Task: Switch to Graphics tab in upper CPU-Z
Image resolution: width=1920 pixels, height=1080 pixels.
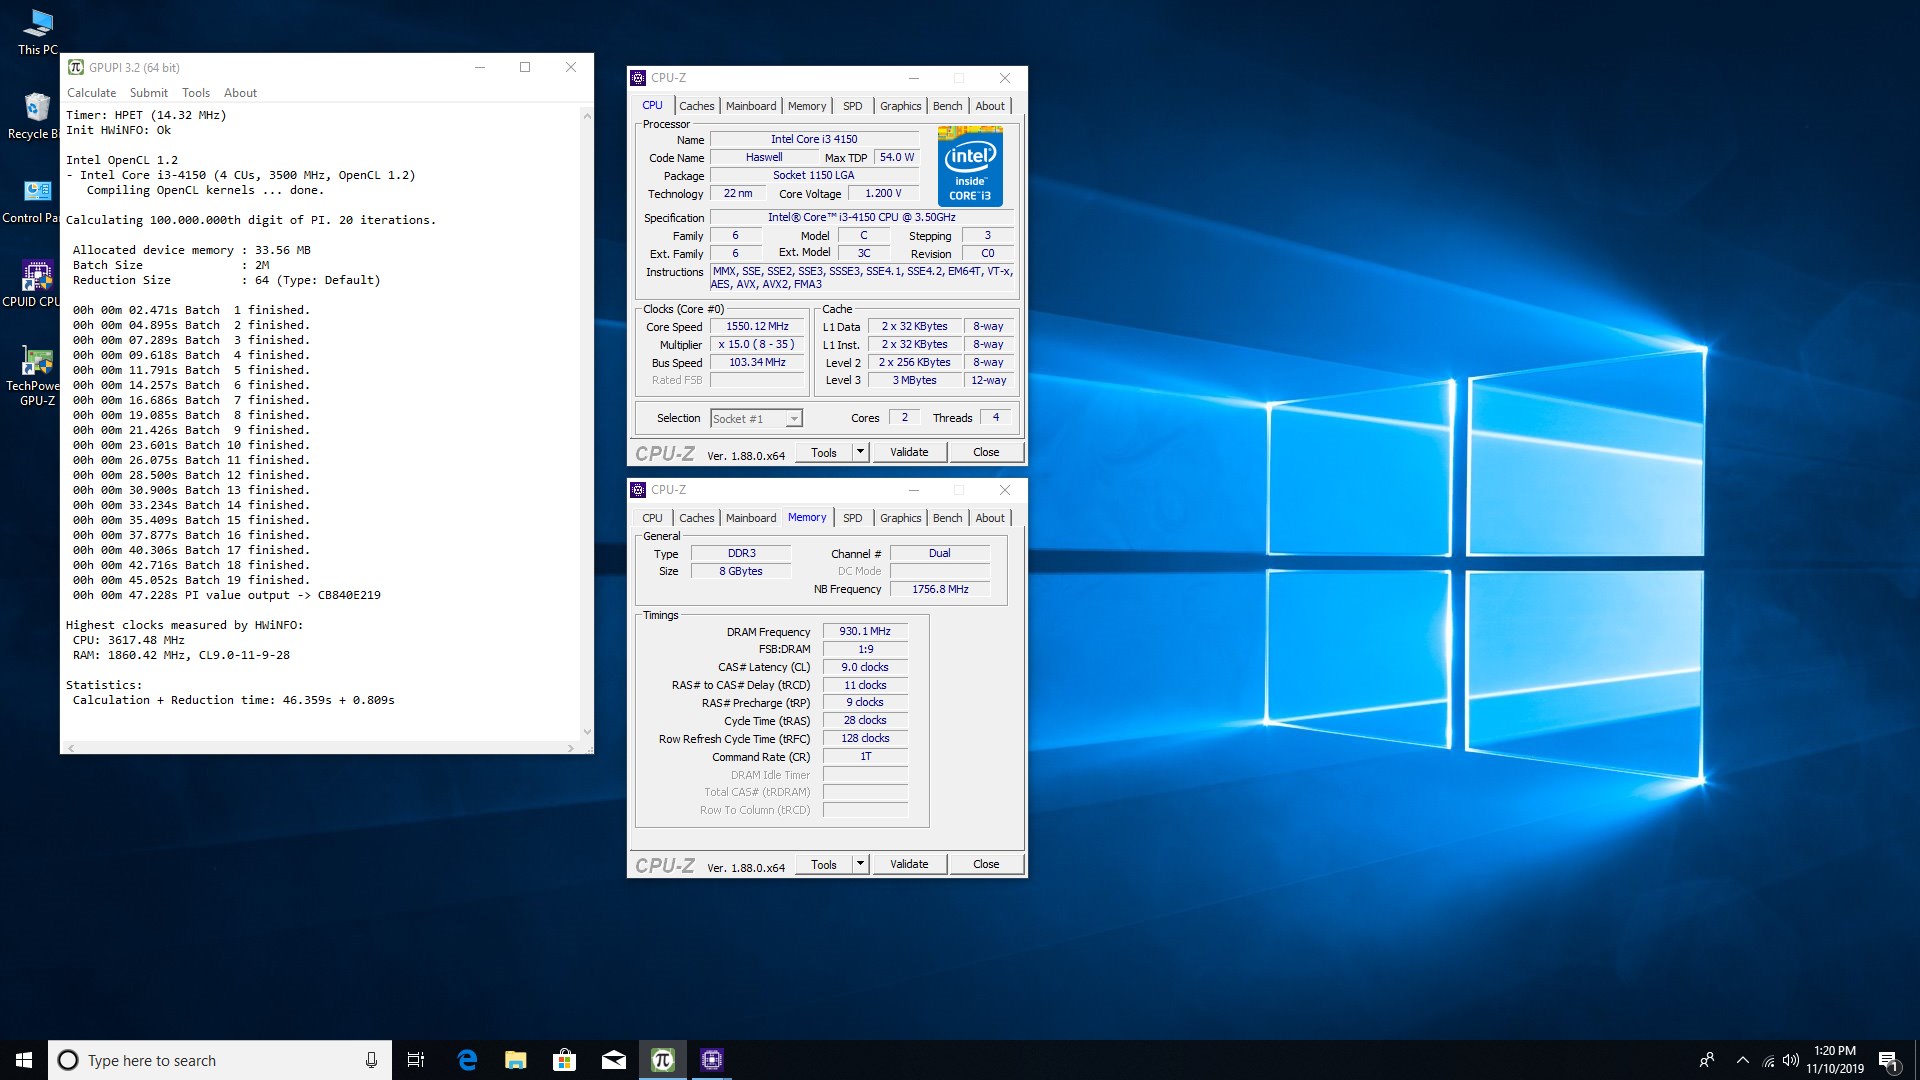Action: click(x=900, y=106)
